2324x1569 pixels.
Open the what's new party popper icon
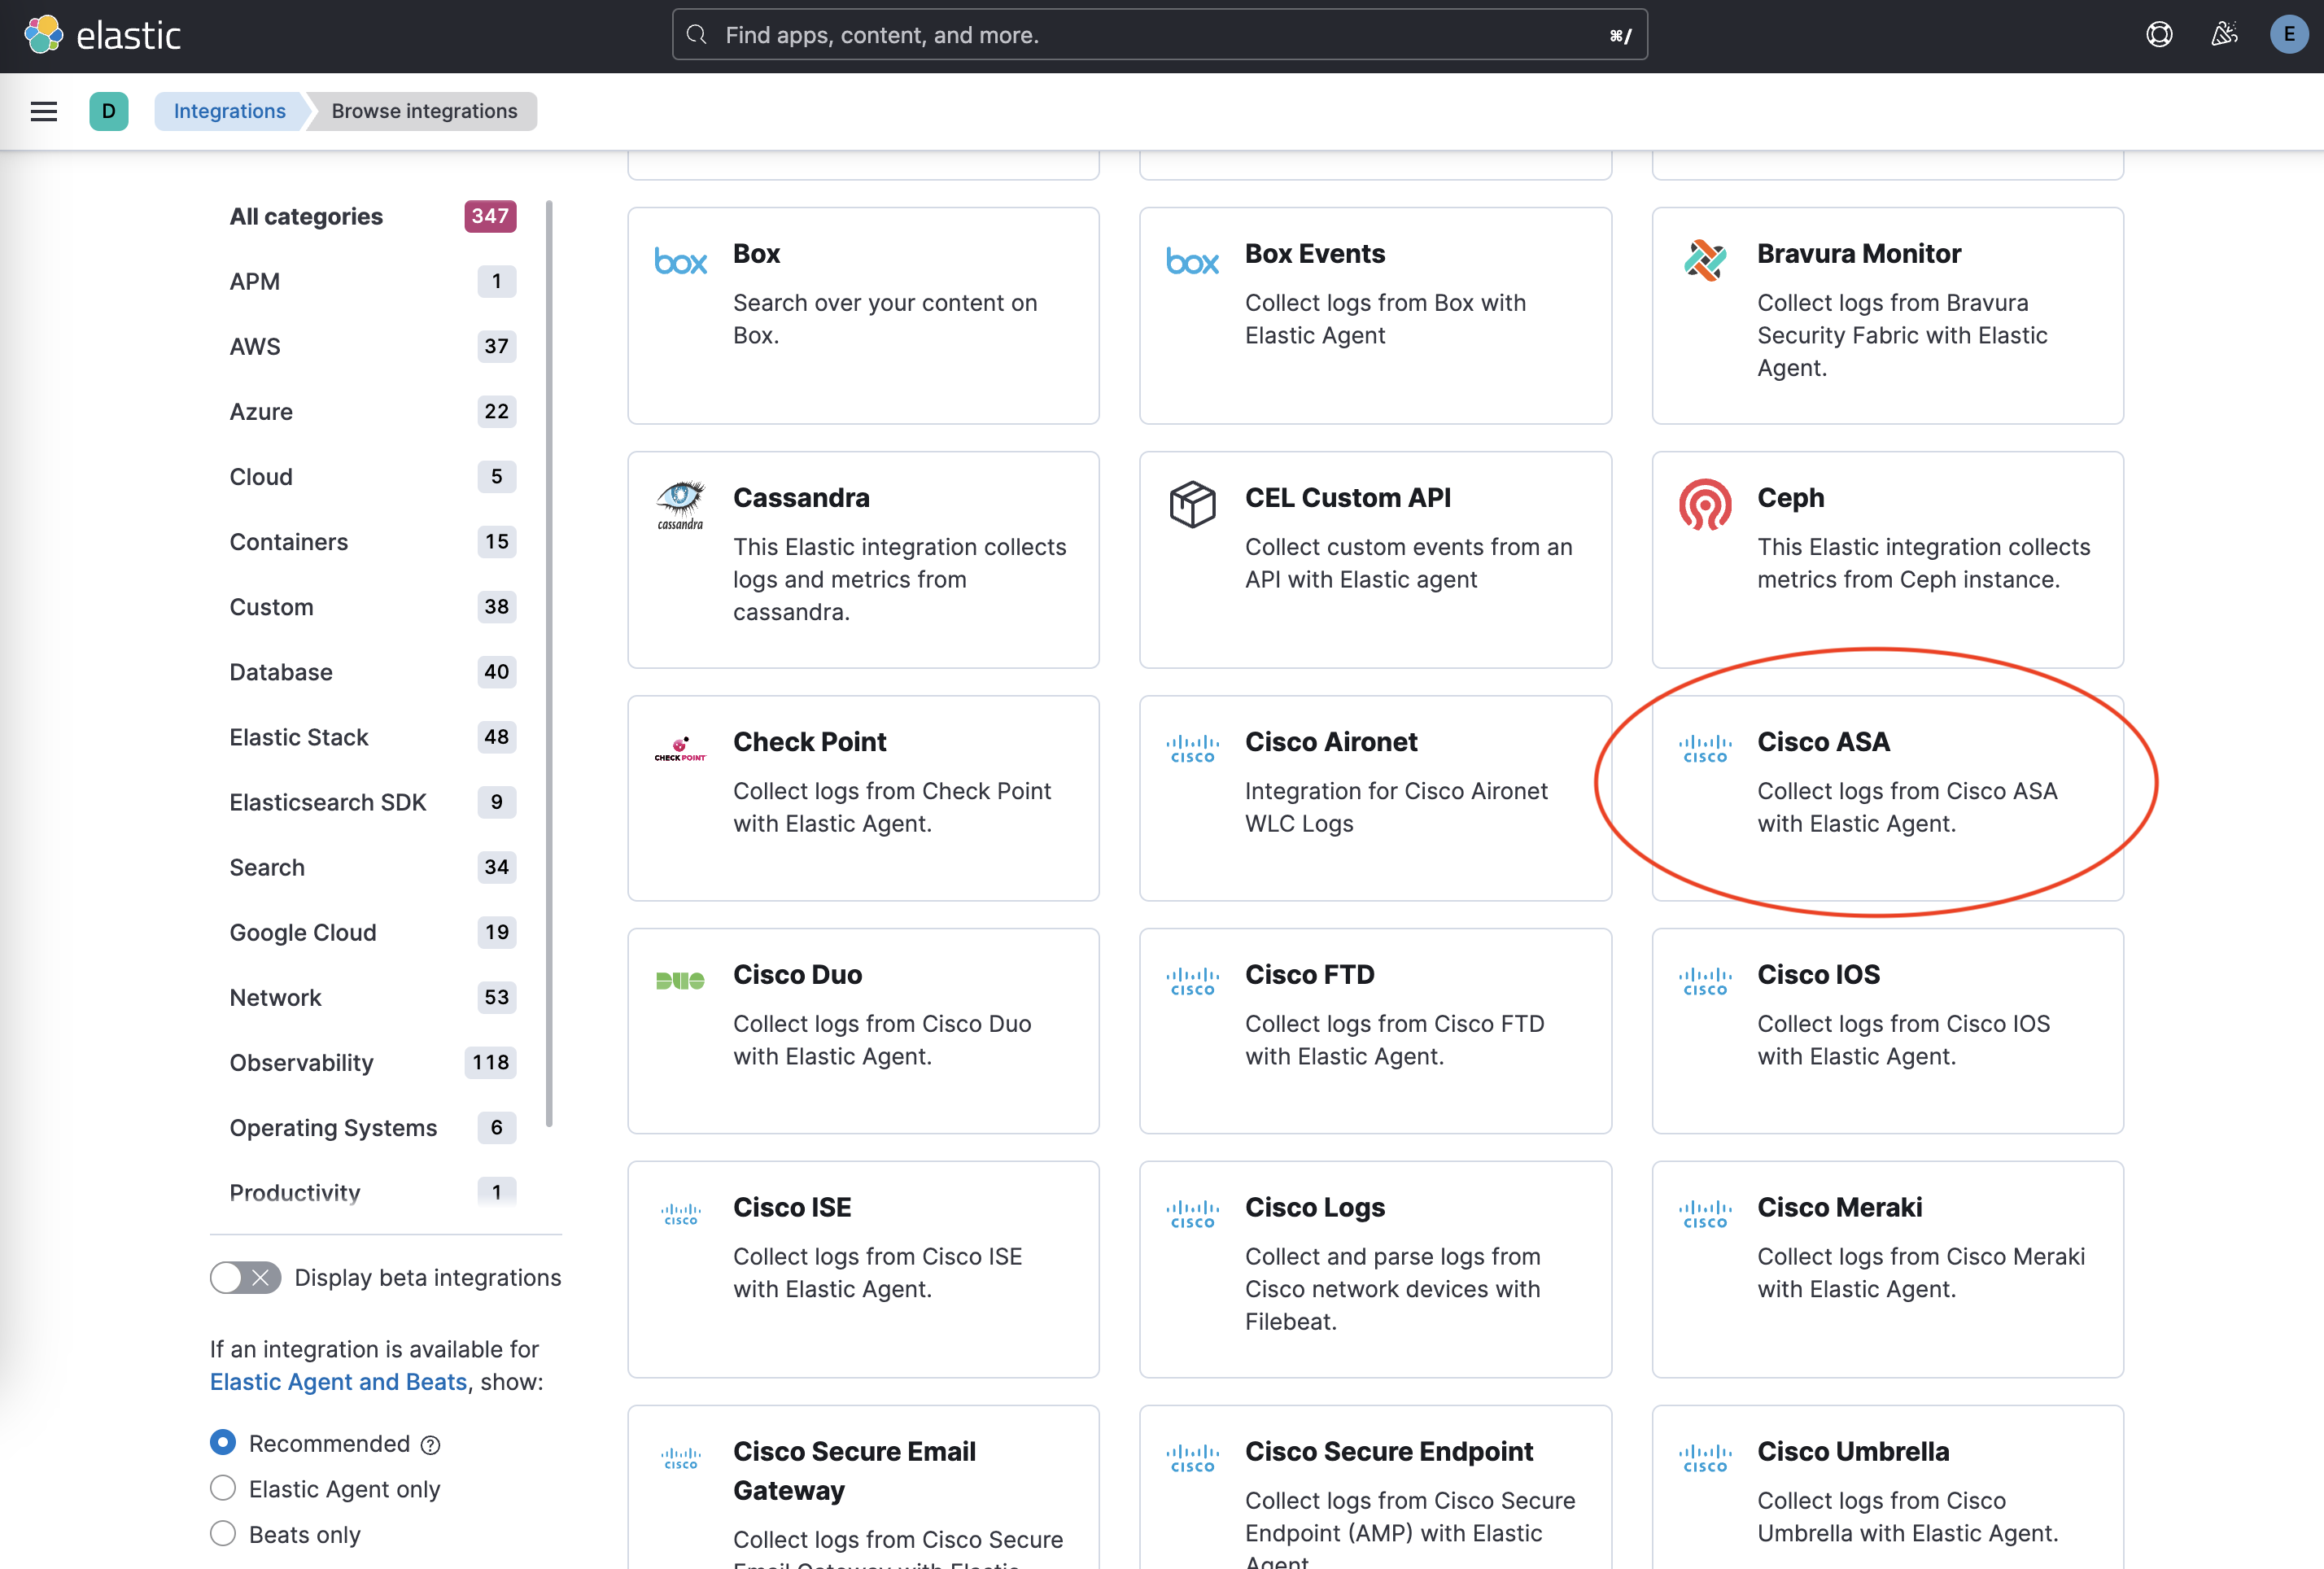2224,34
